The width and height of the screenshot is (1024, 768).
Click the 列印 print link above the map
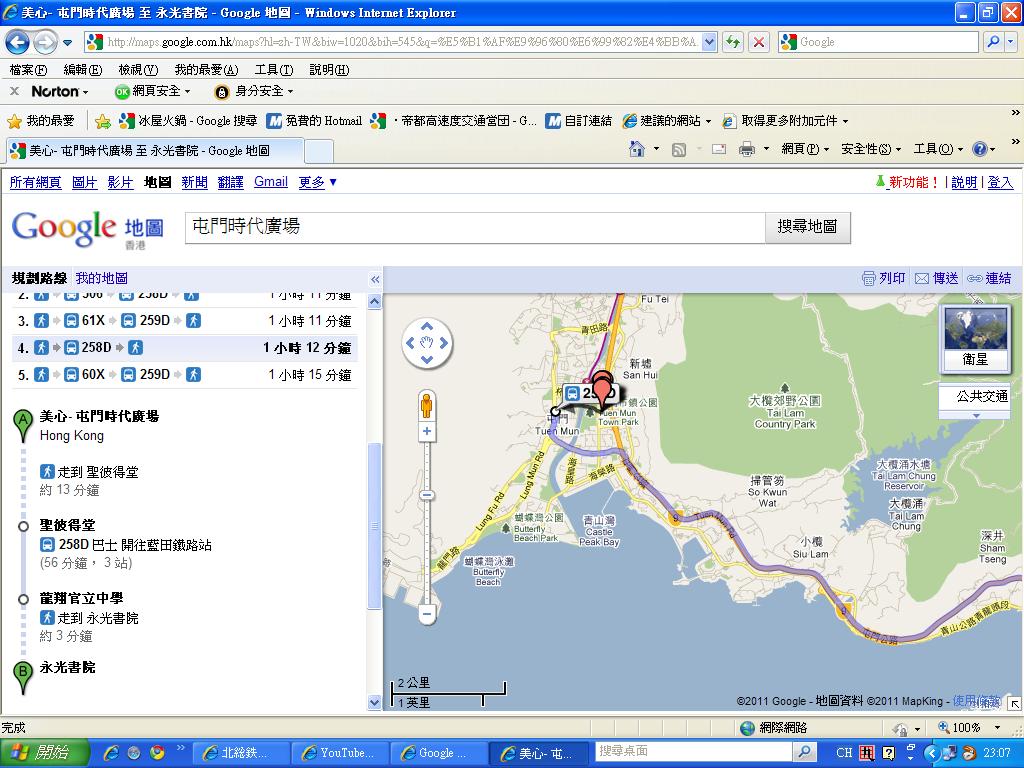884,279
